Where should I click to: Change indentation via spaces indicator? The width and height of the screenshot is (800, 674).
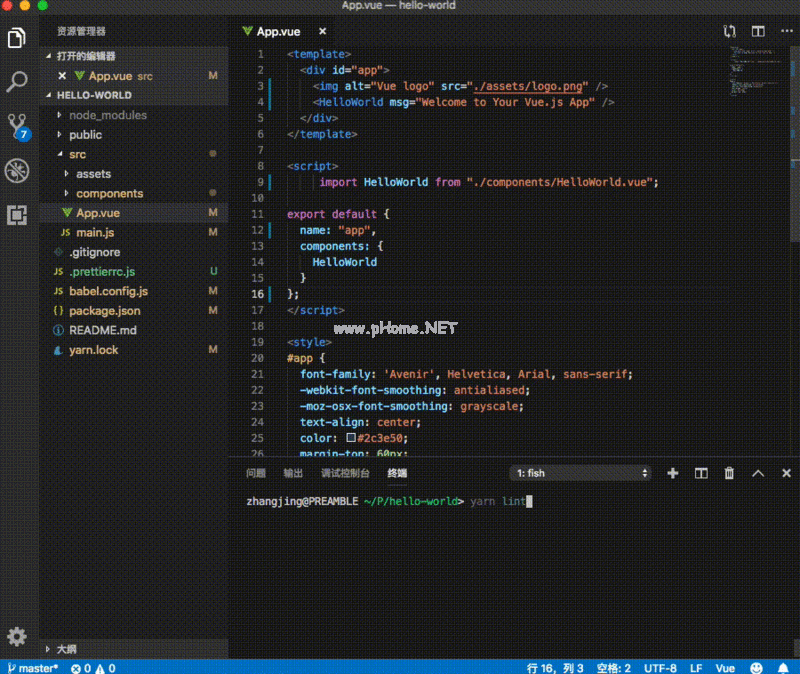[x=614, y=668]
